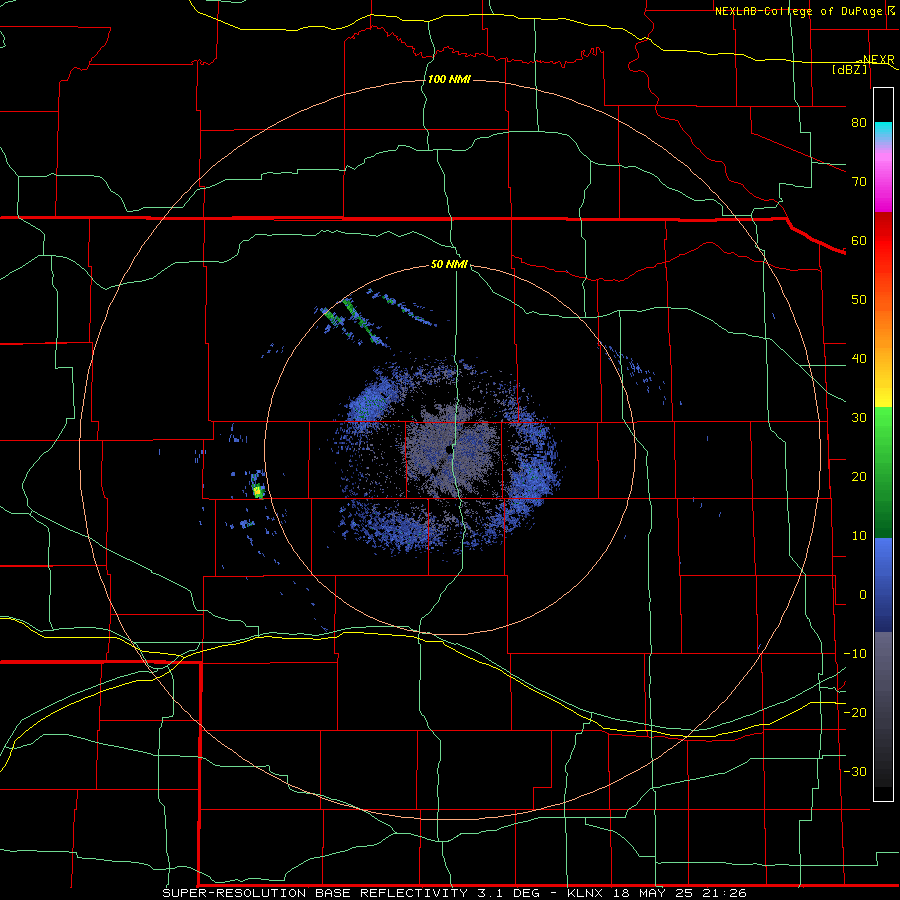This screenshot has height=900, width=900.
Task: Click the 100 NMI range ring label
Action: 449,79
